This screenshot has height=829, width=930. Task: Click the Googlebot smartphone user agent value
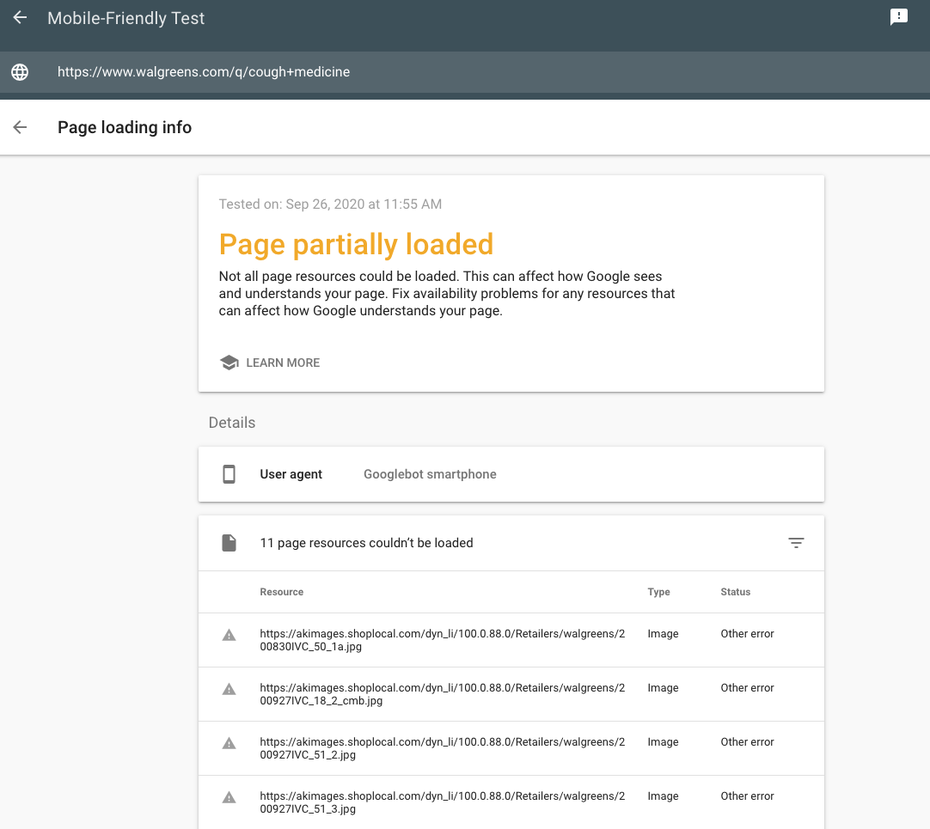tap(430, 474)
